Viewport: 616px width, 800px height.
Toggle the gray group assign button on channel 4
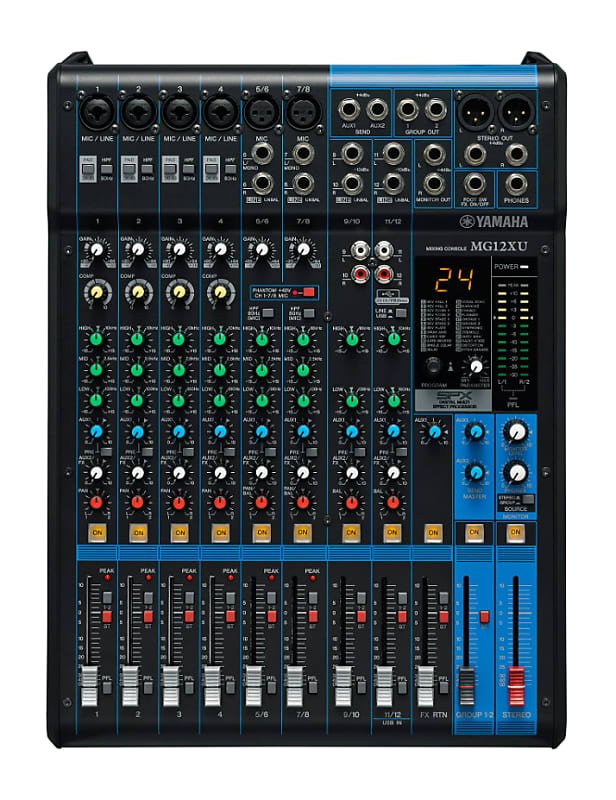click(230, 598)
